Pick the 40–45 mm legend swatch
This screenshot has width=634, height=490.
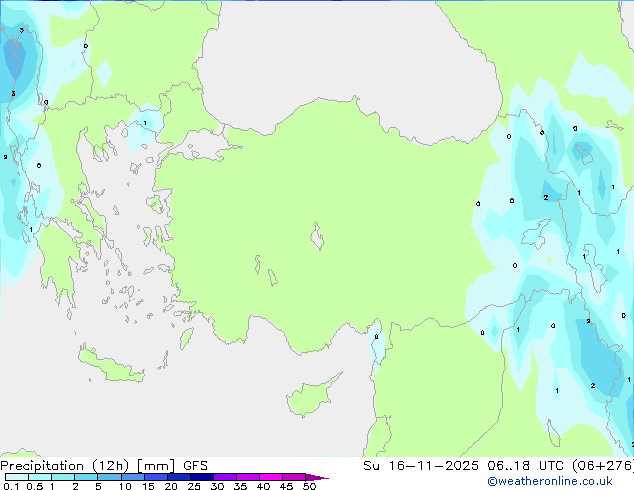[x=271, y=477]
